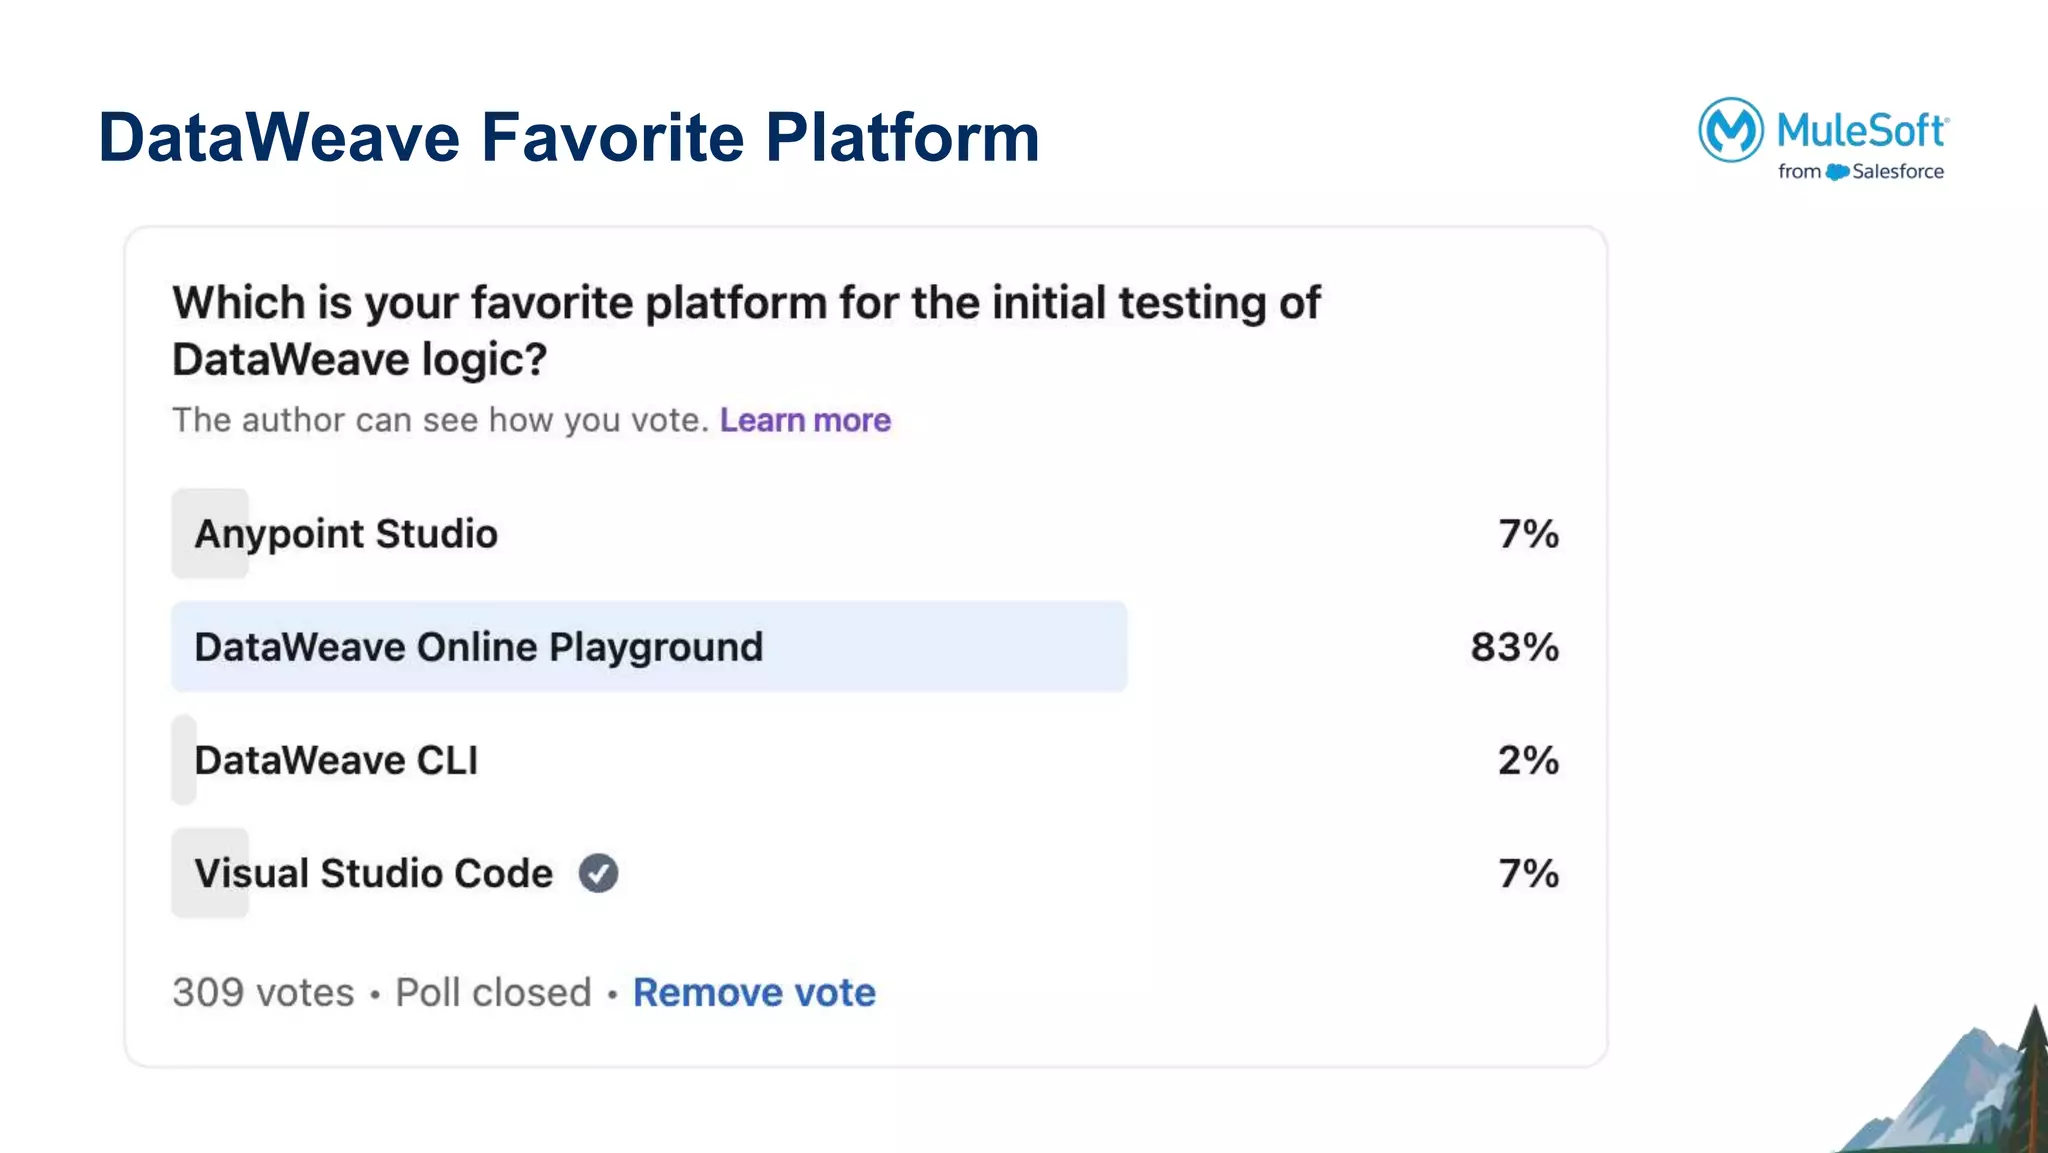The height and width of the screenshot is (1153, 2048).
Task: Click the checkmark icon beside Visual Studio Code
Action: click(598, 873)
